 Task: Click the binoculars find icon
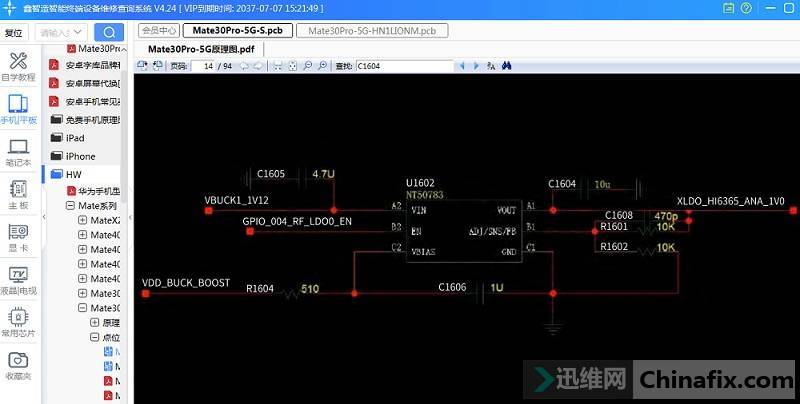[507, 66]
